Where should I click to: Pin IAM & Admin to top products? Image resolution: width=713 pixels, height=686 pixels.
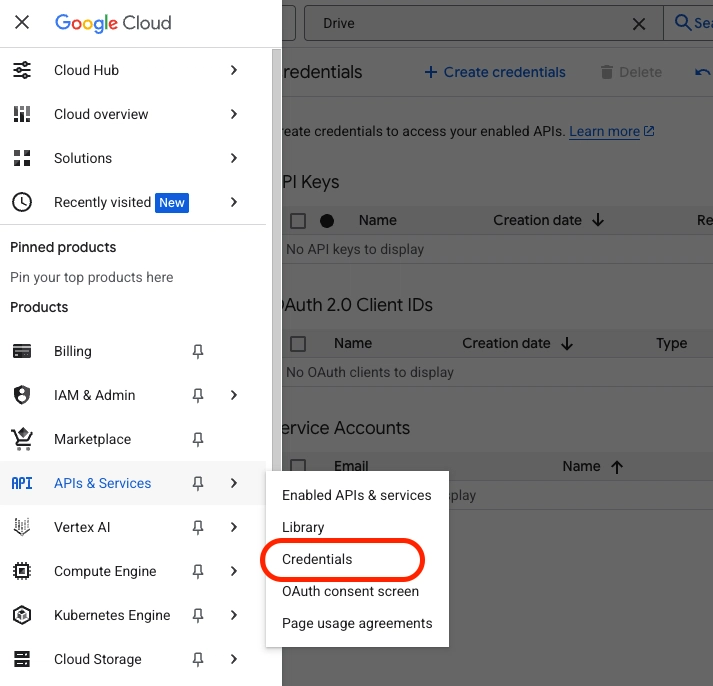click(x=198, y=395)
